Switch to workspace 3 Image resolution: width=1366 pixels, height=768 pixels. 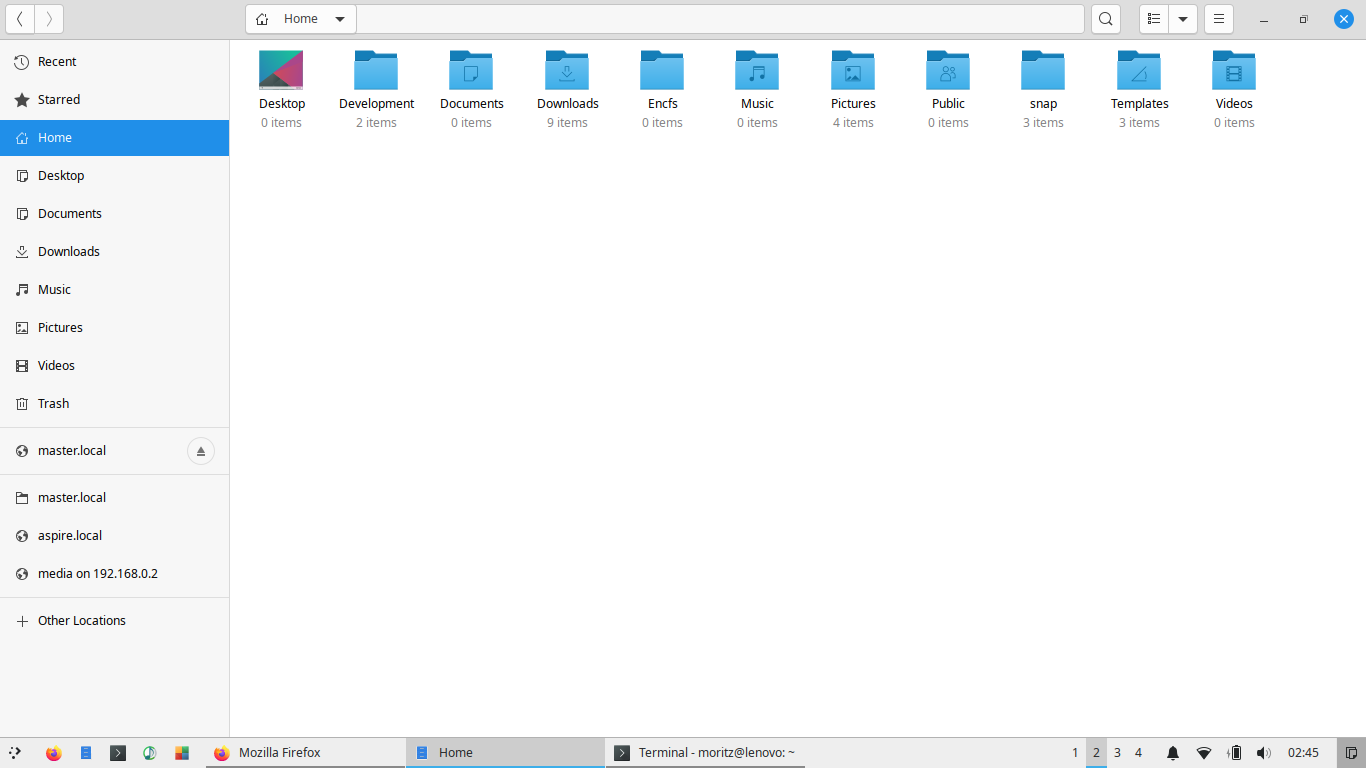click(1117, 753)
